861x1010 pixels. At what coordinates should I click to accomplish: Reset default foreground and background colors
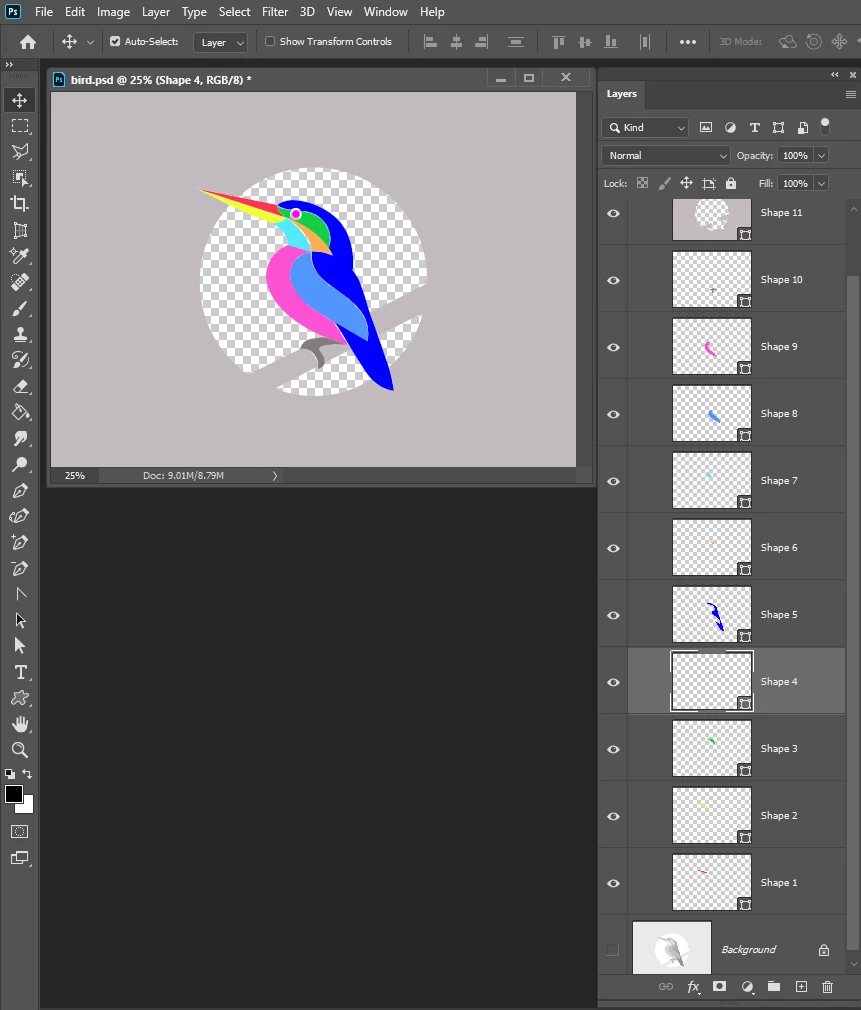tap(10, 774)
